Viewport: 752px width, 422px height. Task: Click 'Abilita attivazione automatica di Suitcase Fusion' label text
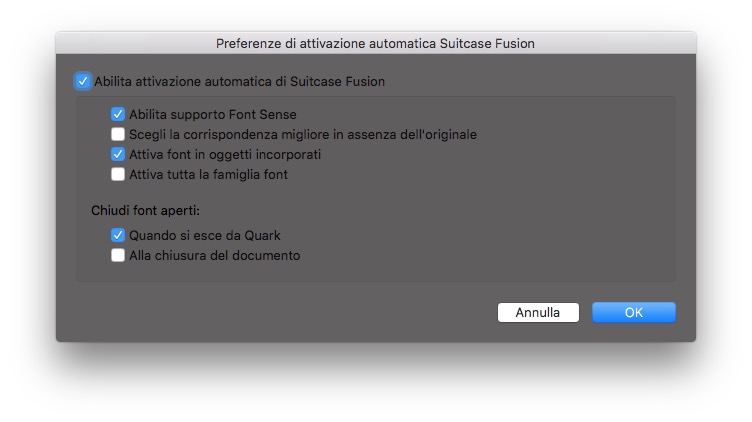tap(239, 81)
